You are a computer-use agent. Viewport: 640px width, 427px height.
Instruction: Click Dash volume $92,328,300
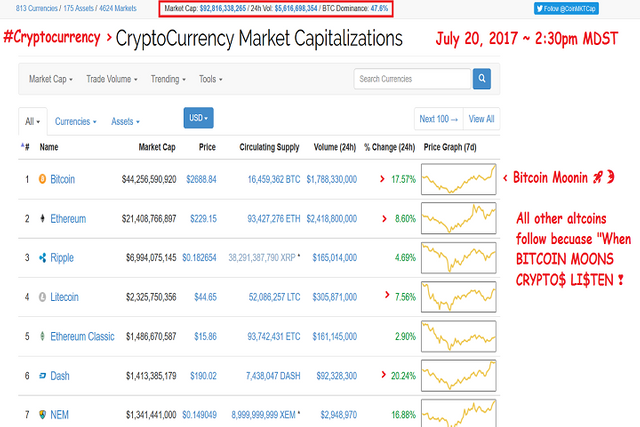[x=337, y=376]
